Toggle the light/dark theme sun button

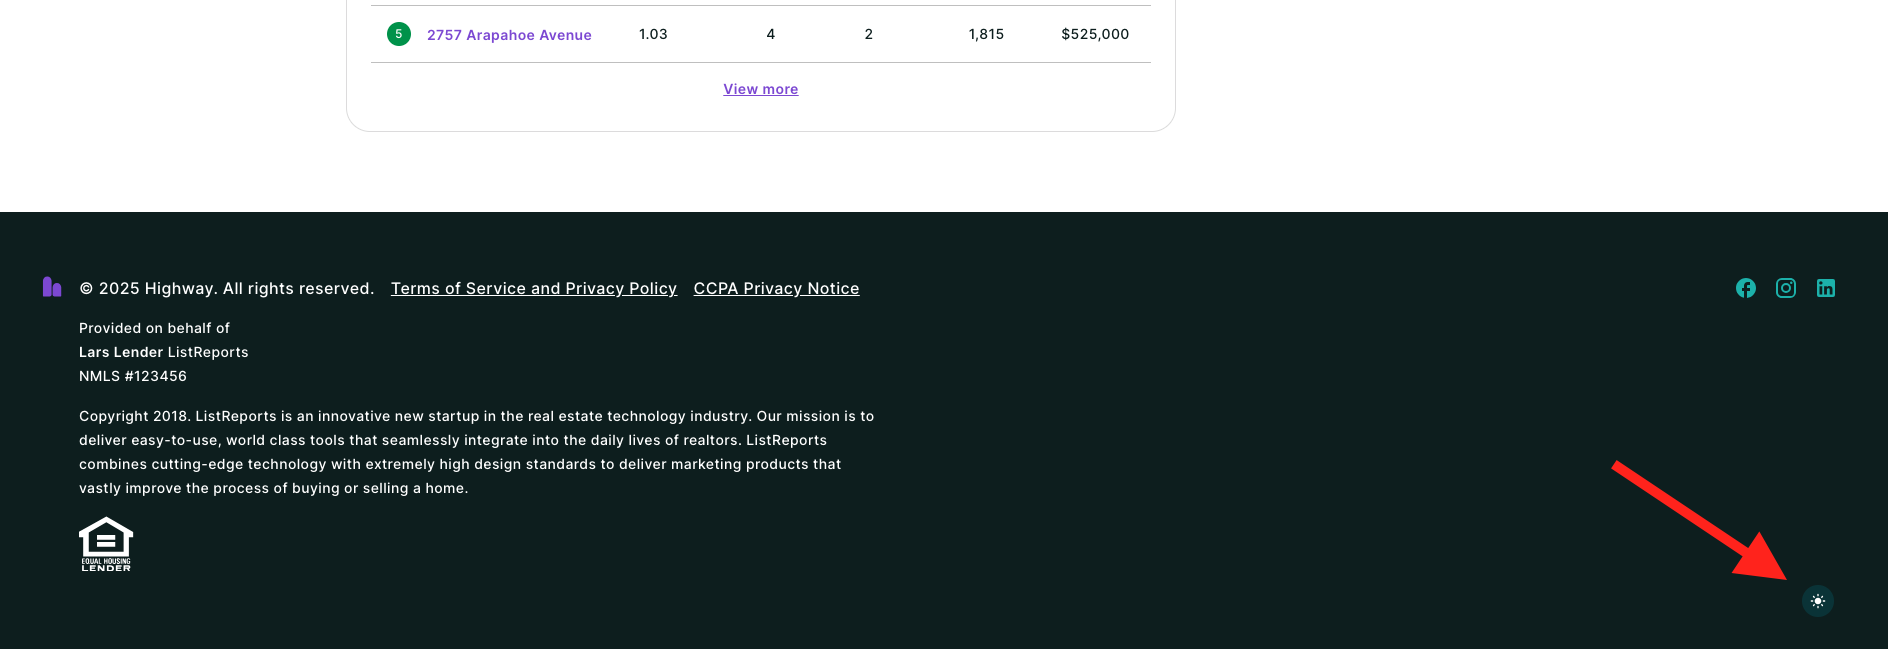tap(1817, 601)
